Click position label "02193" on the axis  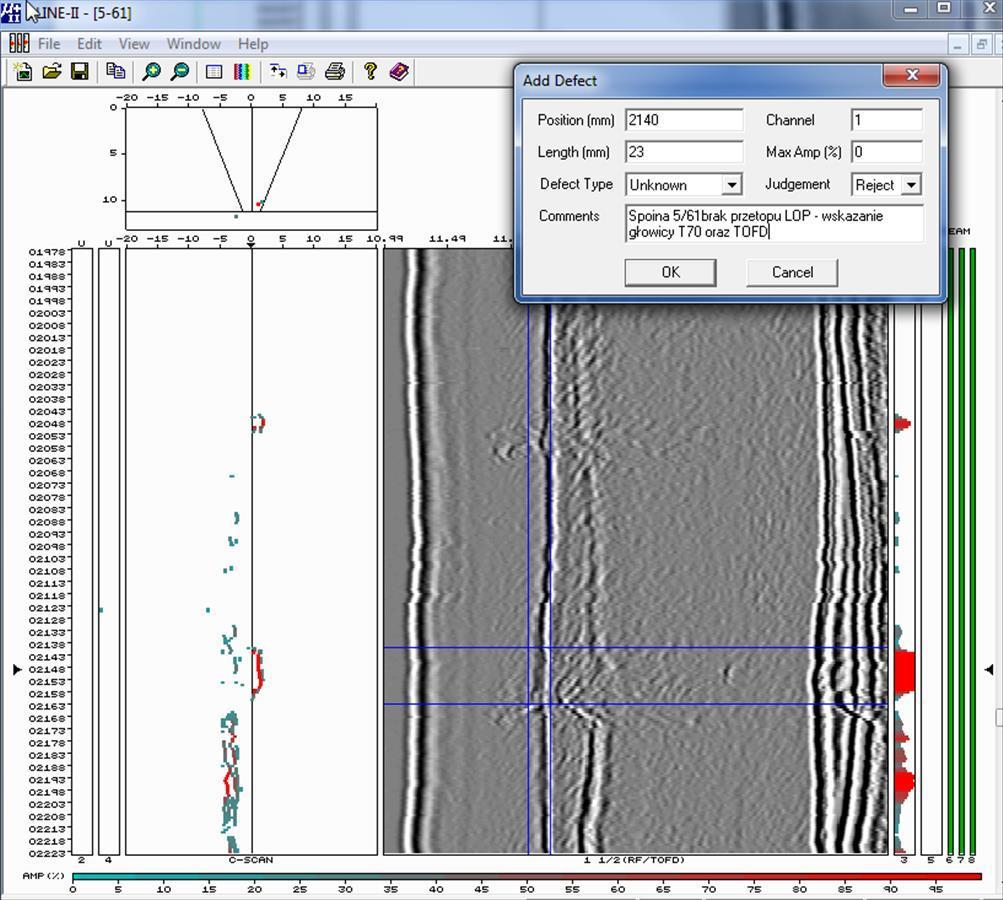(47, 780)
